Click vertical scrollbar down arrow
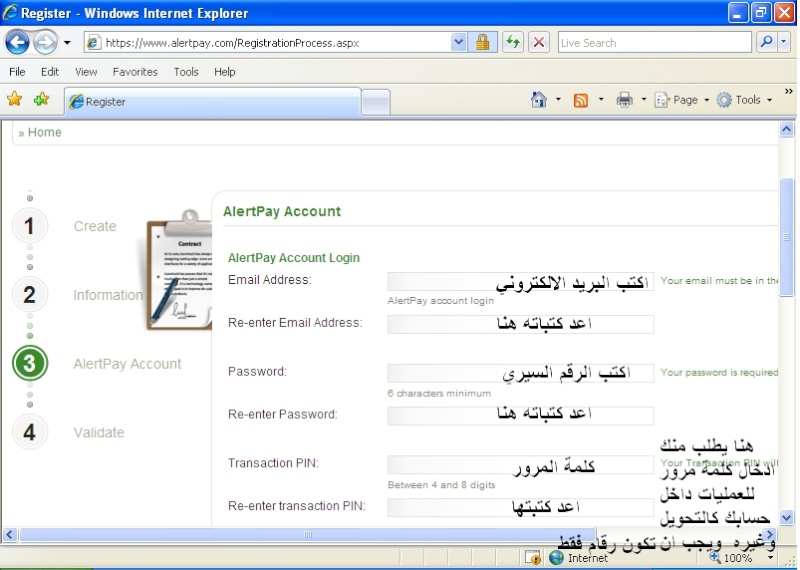 click(786, 517)
